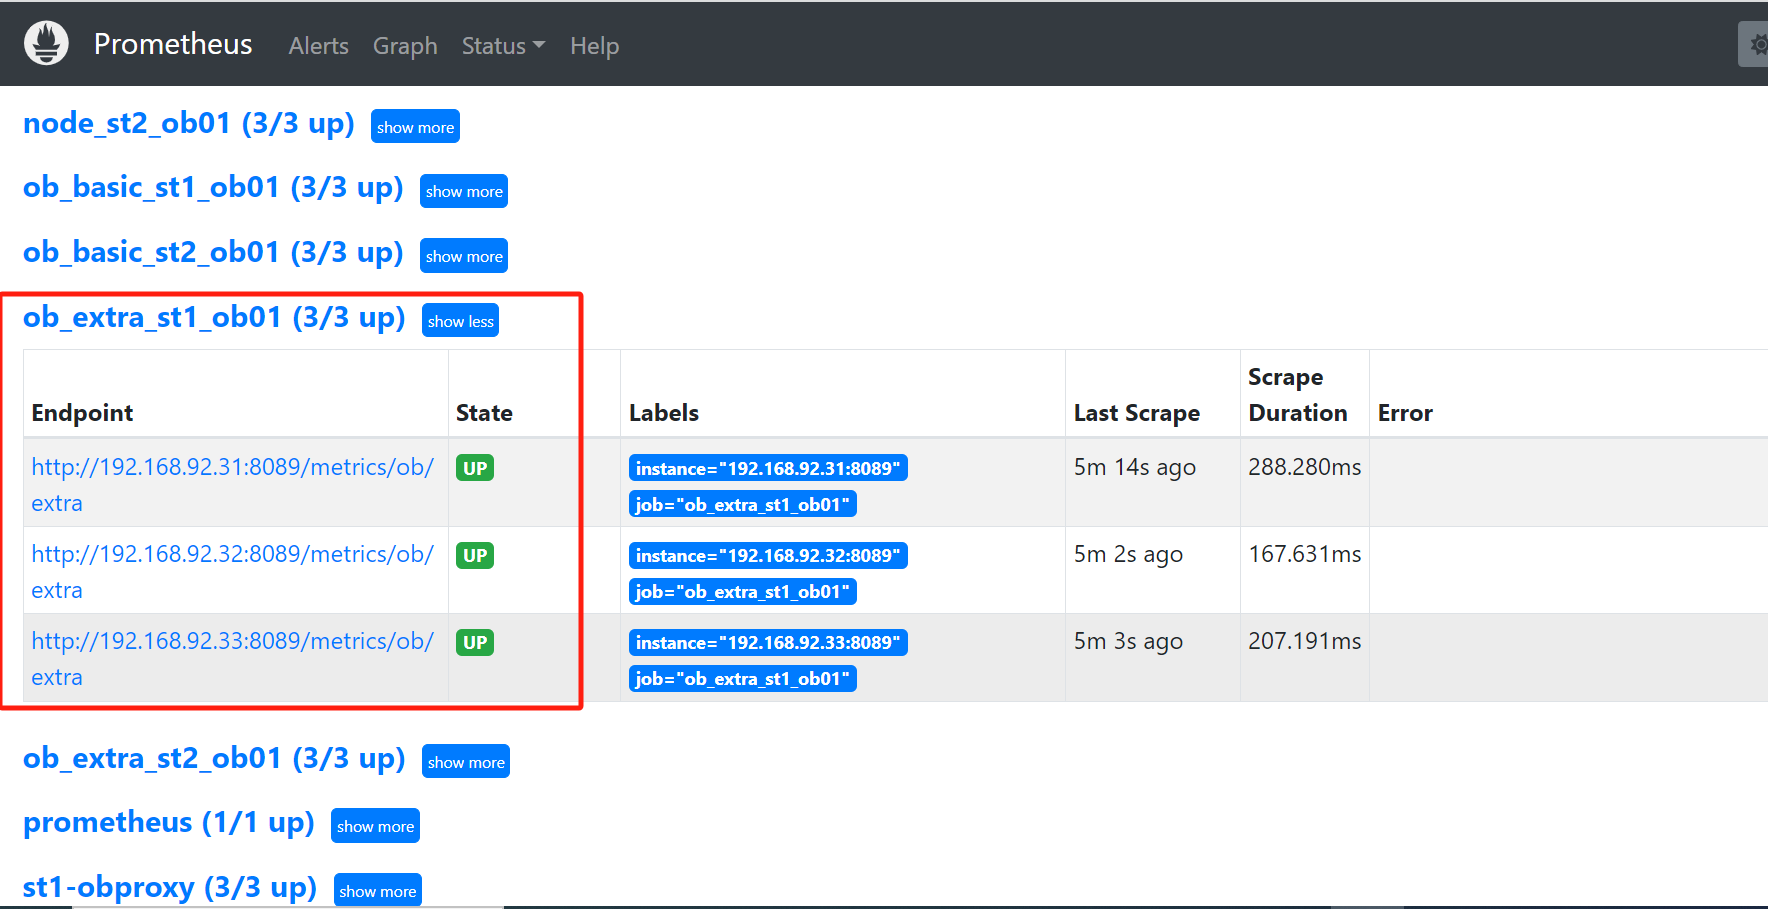This screenshot has height=909, width=1768.
Task: Click UP state badge for 192.168.92.32
Action: click(475, 555)
